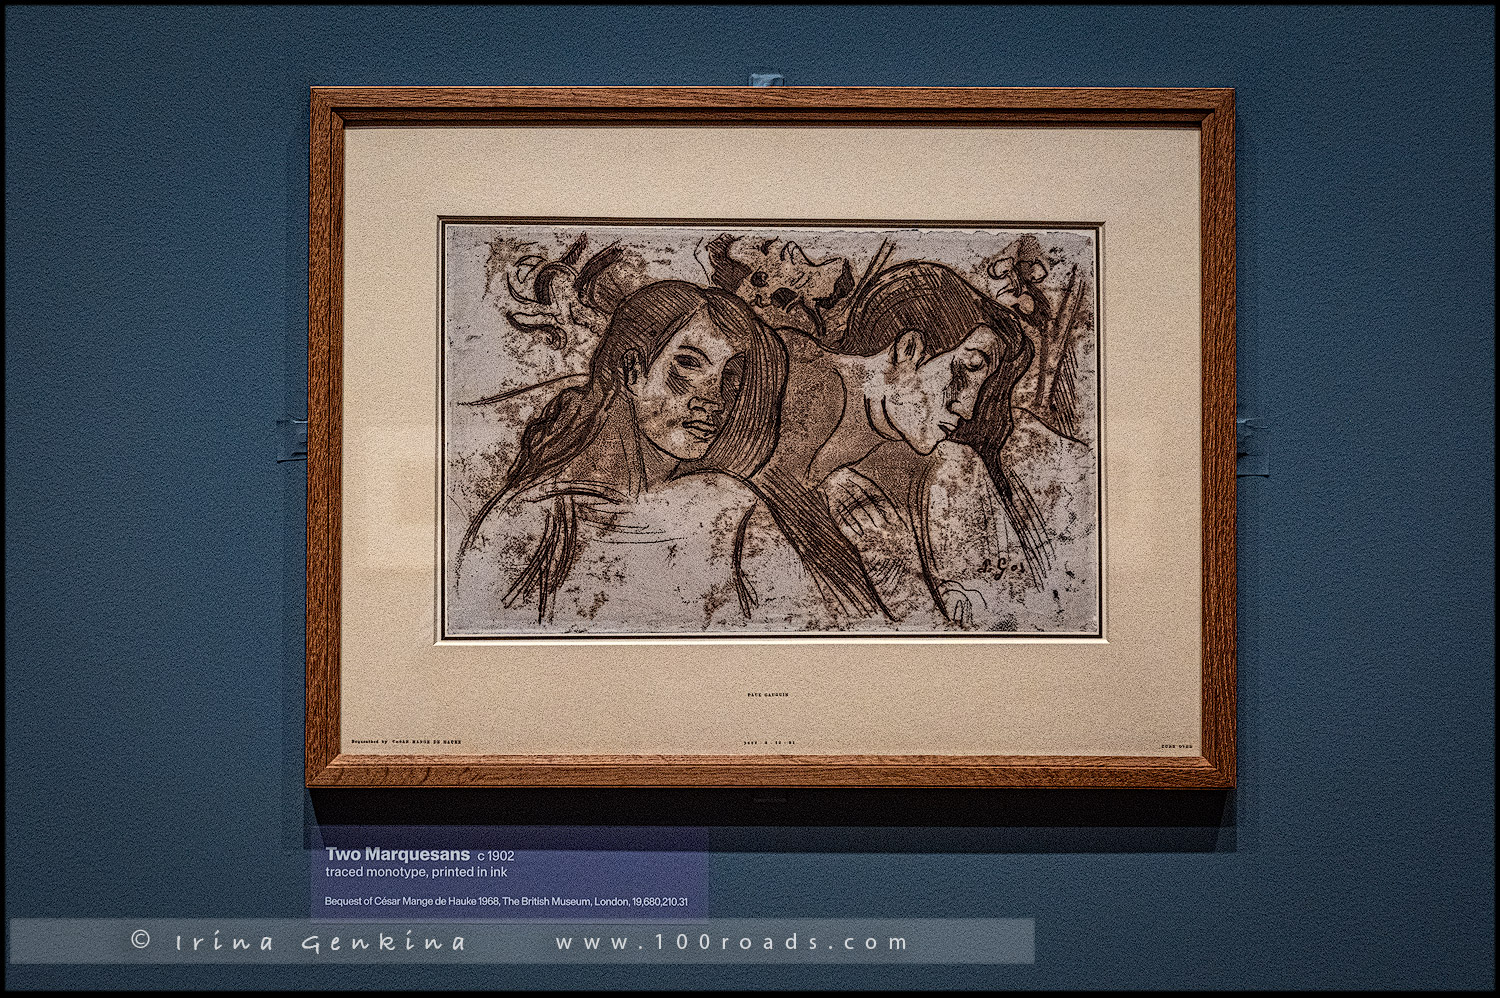Image resolution: width=1500 pixels, height=998 pixels.
Task: Click the "Paul Gauguin" inscription on mat
Action: (x=767, y=694)
